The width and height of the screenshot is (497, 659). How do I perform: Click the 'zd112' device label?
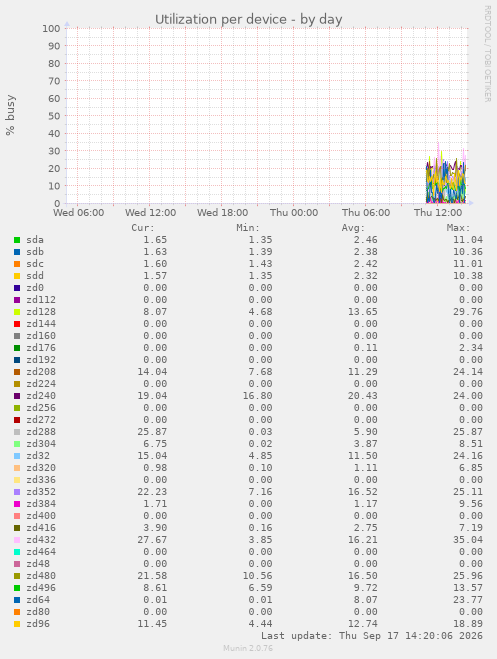click(41, 300)
